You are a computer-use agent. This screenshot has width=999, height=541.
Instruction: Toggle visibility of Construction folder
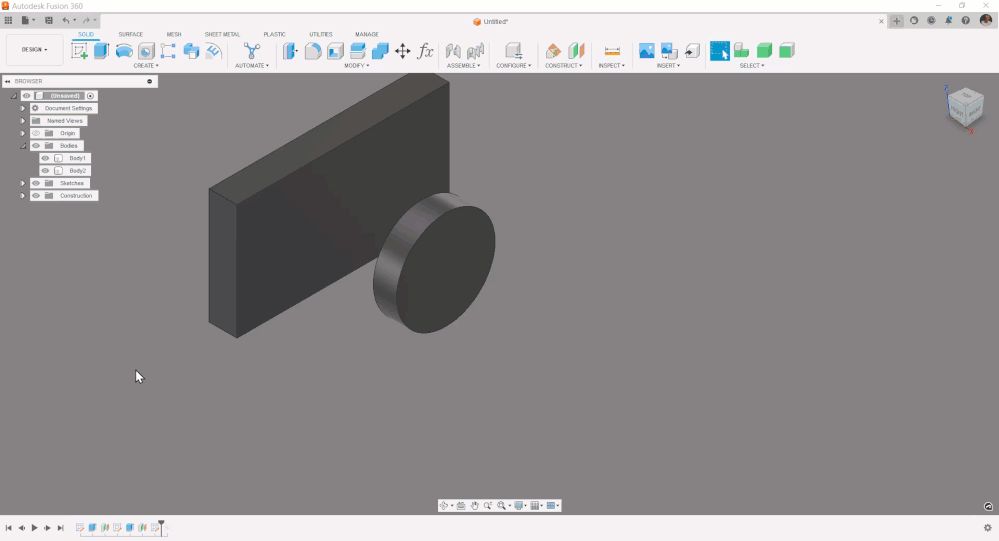pyautogui.click(x=36, y=196)
